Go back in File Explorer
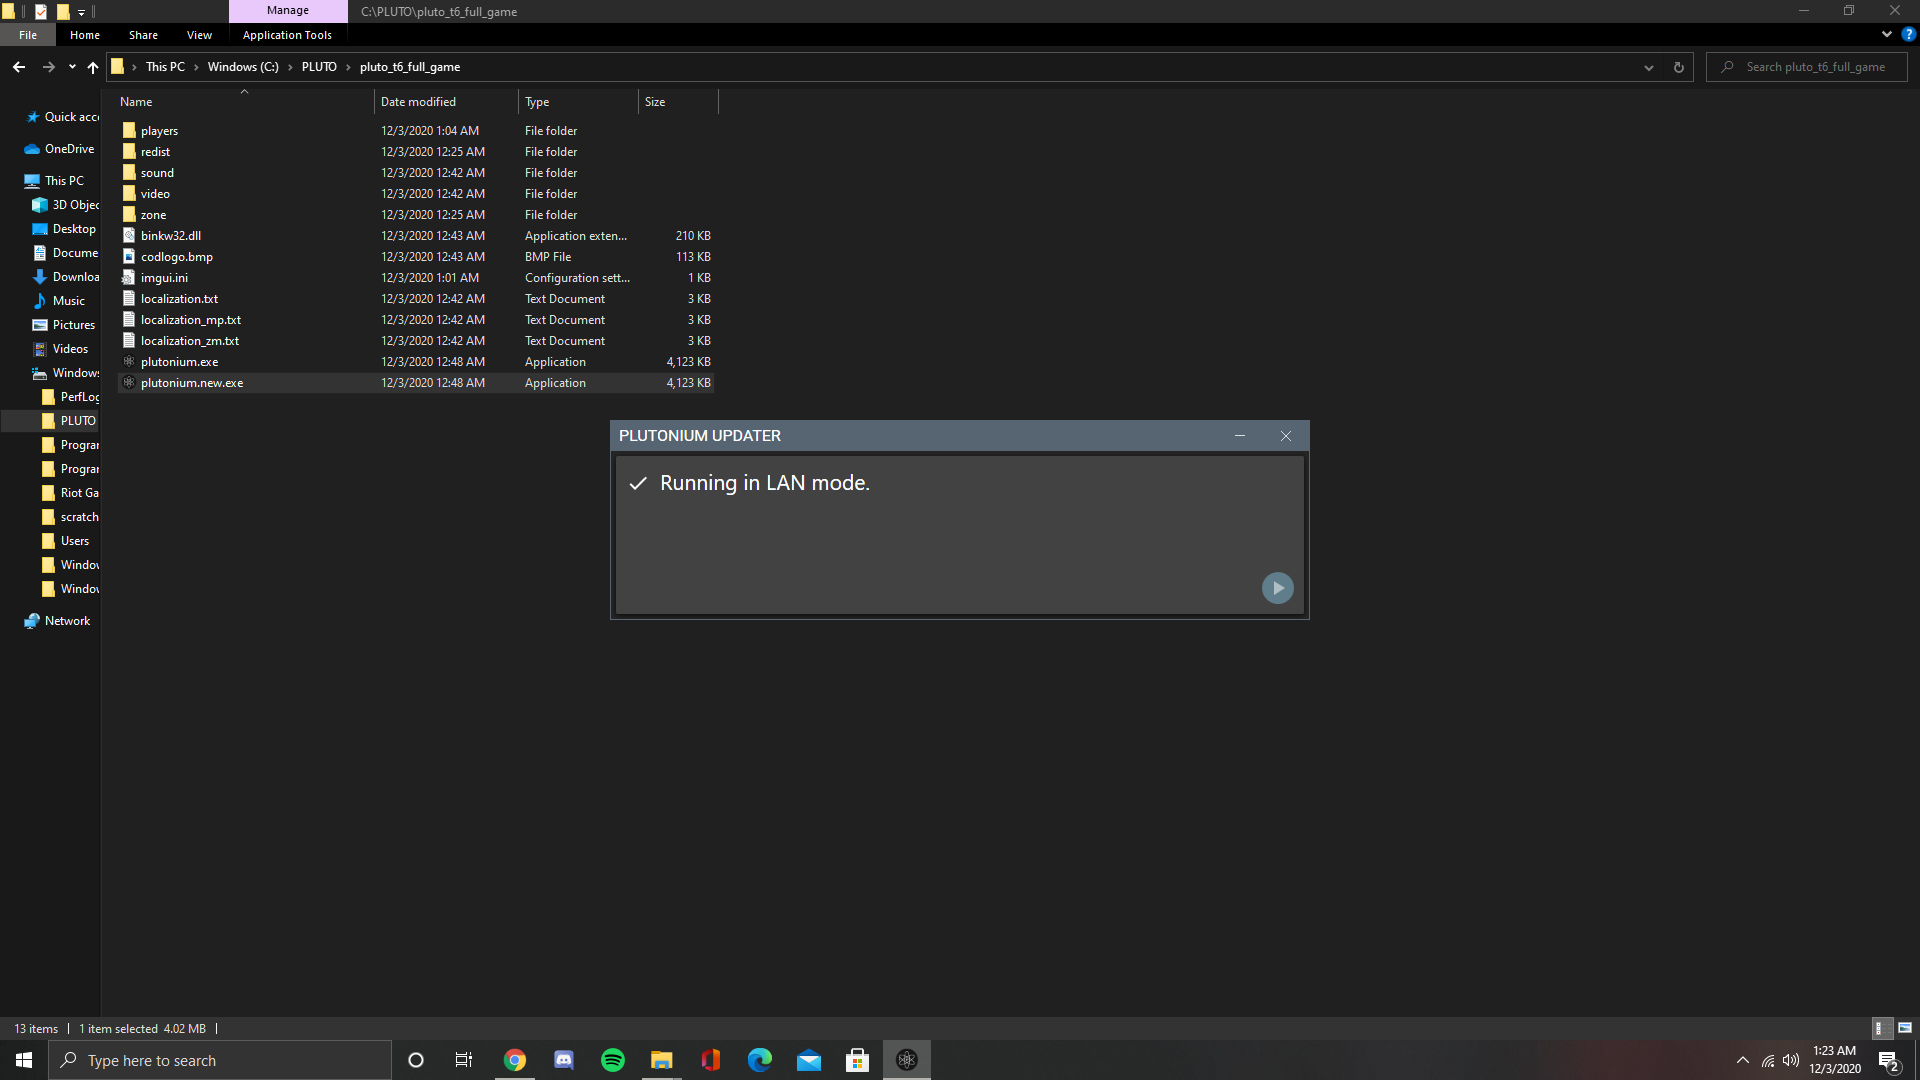The height and width of the screenshot is (1080, 1920). point(19,67)
